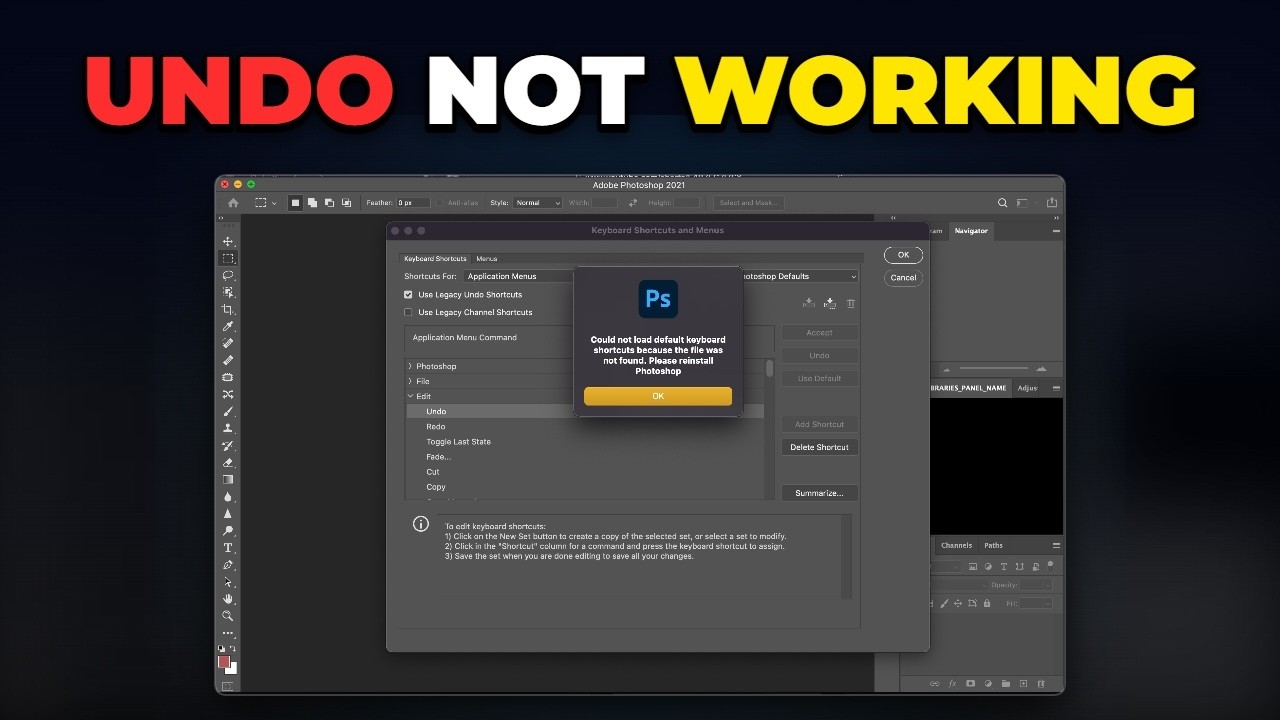Select the Crop tool
The image size is (1280, 720).
coord(228,309)
